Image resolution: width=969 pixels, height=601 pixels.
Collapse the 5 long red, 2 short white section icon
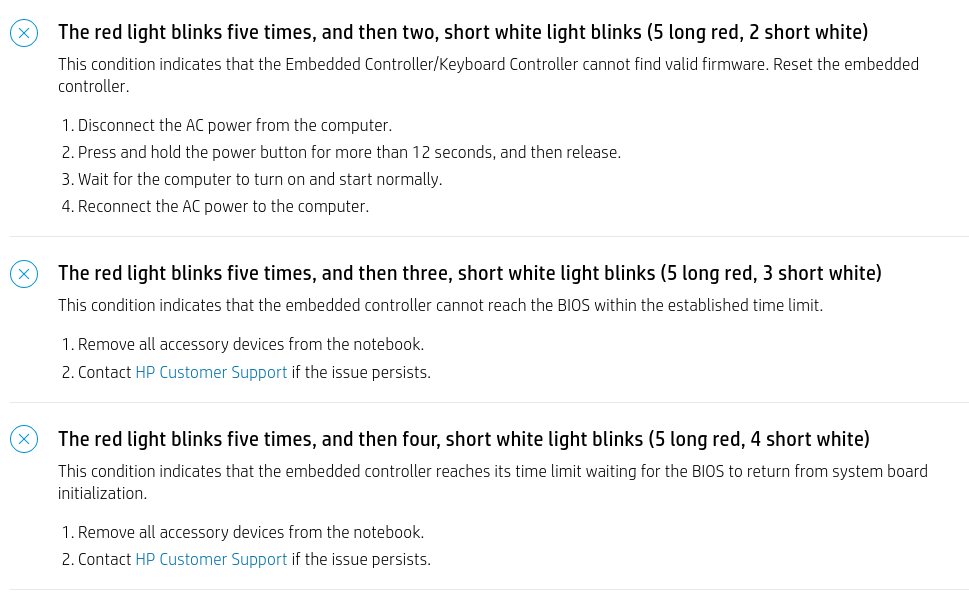pyautogui.click(x=24, y=33)
